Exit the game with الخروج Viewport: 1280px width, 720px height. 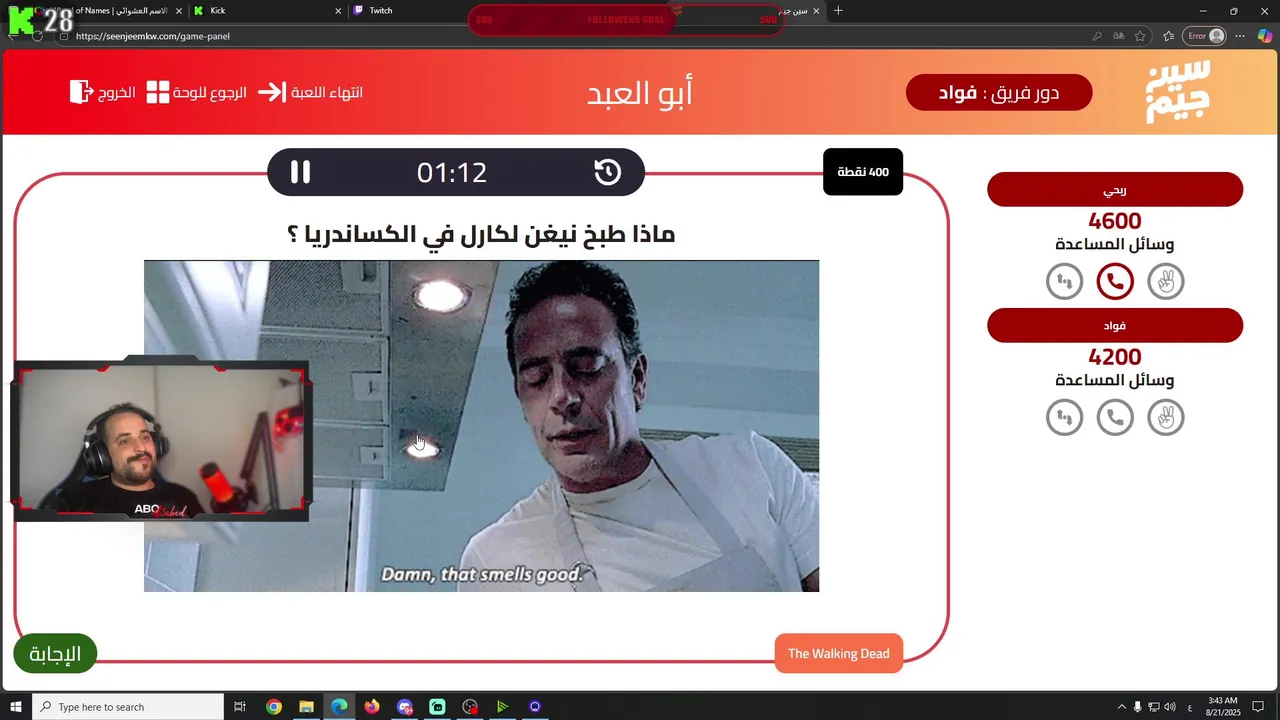coord(103,92)
